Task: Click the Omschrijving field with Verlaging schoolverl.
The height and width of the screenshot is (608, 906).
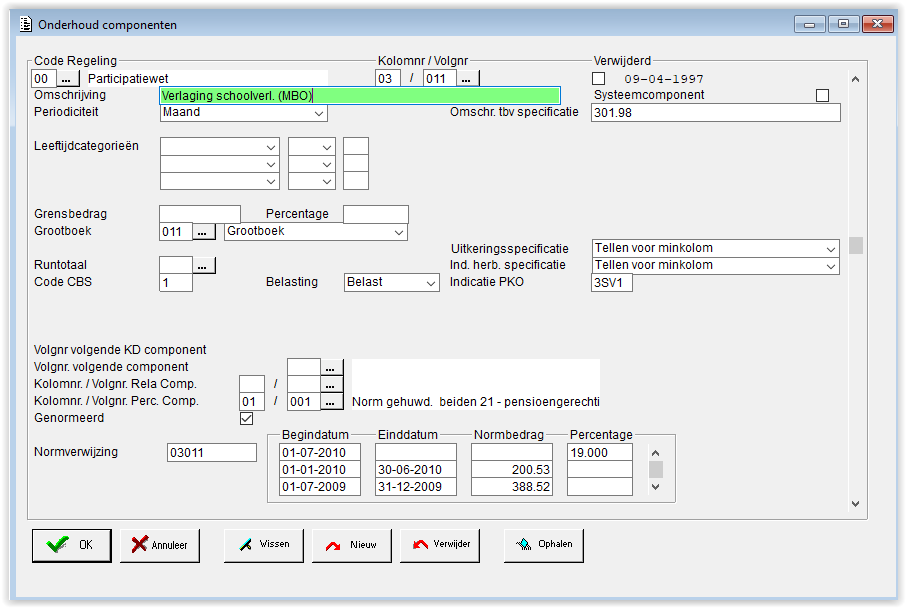Action: (x=359, y=95)
